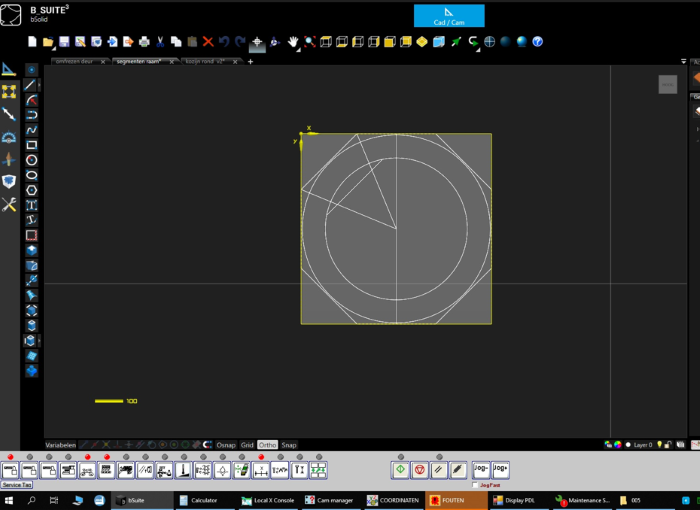Toggle Osnap in status bar
This screenshot has height=510, width=700.
point(226,445)
